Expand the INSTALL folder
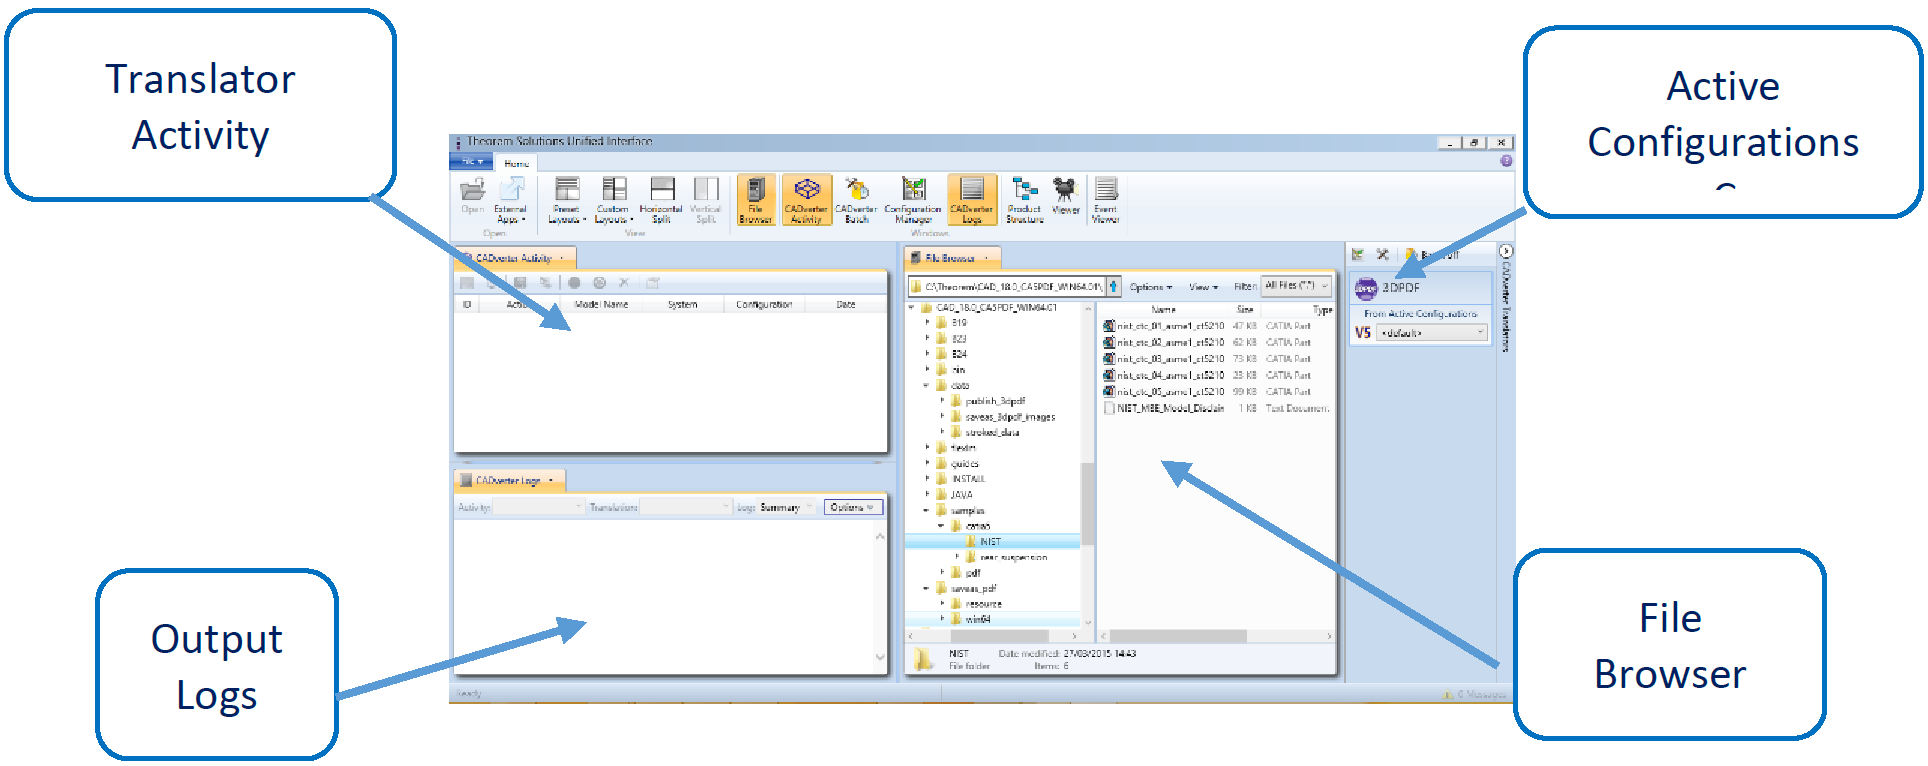Image resolution: width=1928 pixels, height=766 pixels. pos(928,479)
